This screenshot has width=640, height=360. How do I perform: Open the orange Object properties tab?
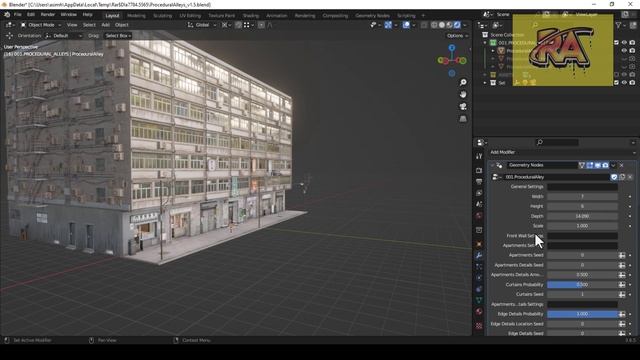[x=479, y=244]
